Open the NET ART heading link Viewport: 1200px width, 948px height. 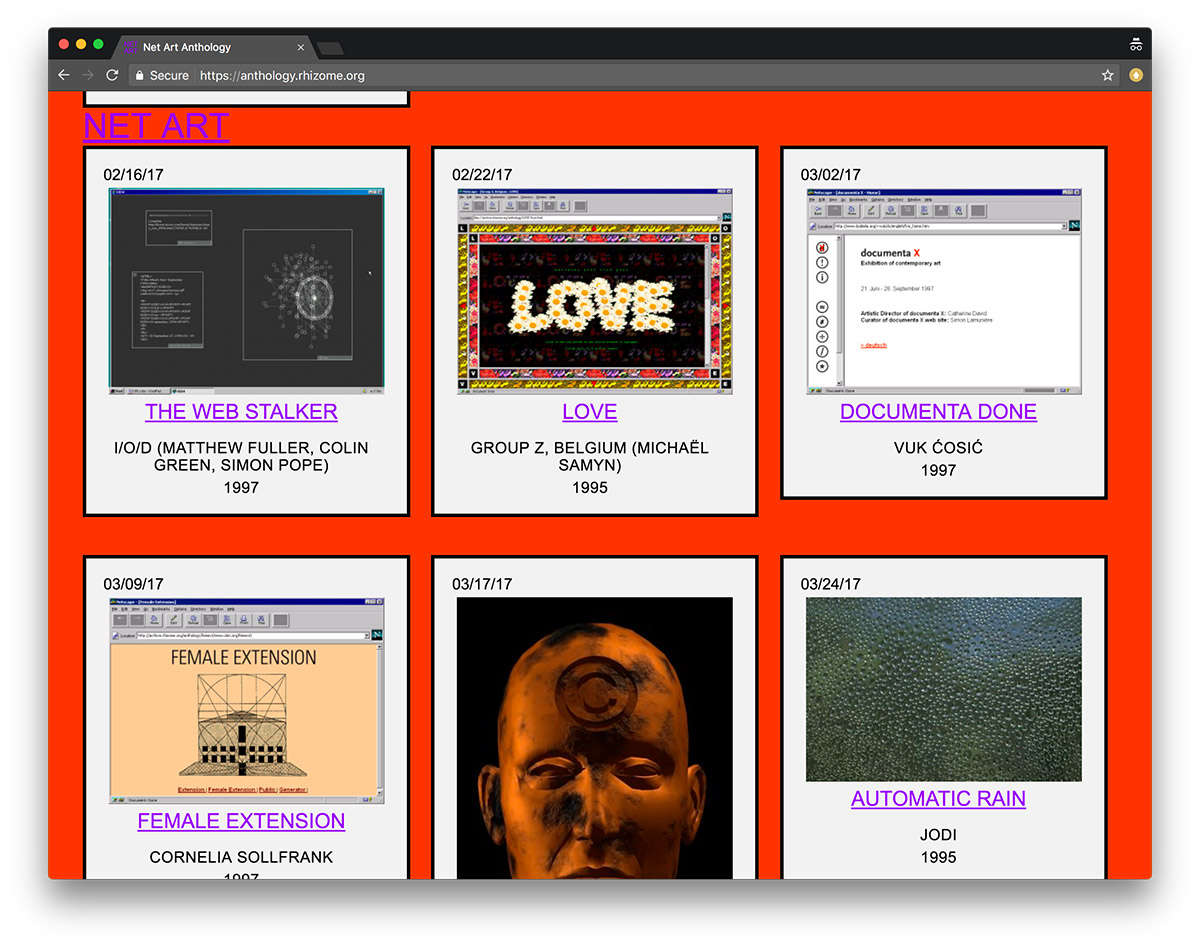(x=156, y=126)
